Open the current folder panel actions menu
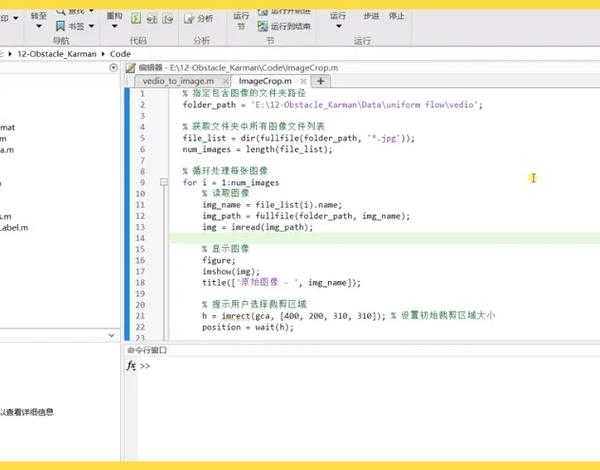This screenshot has height=470, width=600. (x=113, y=68)
